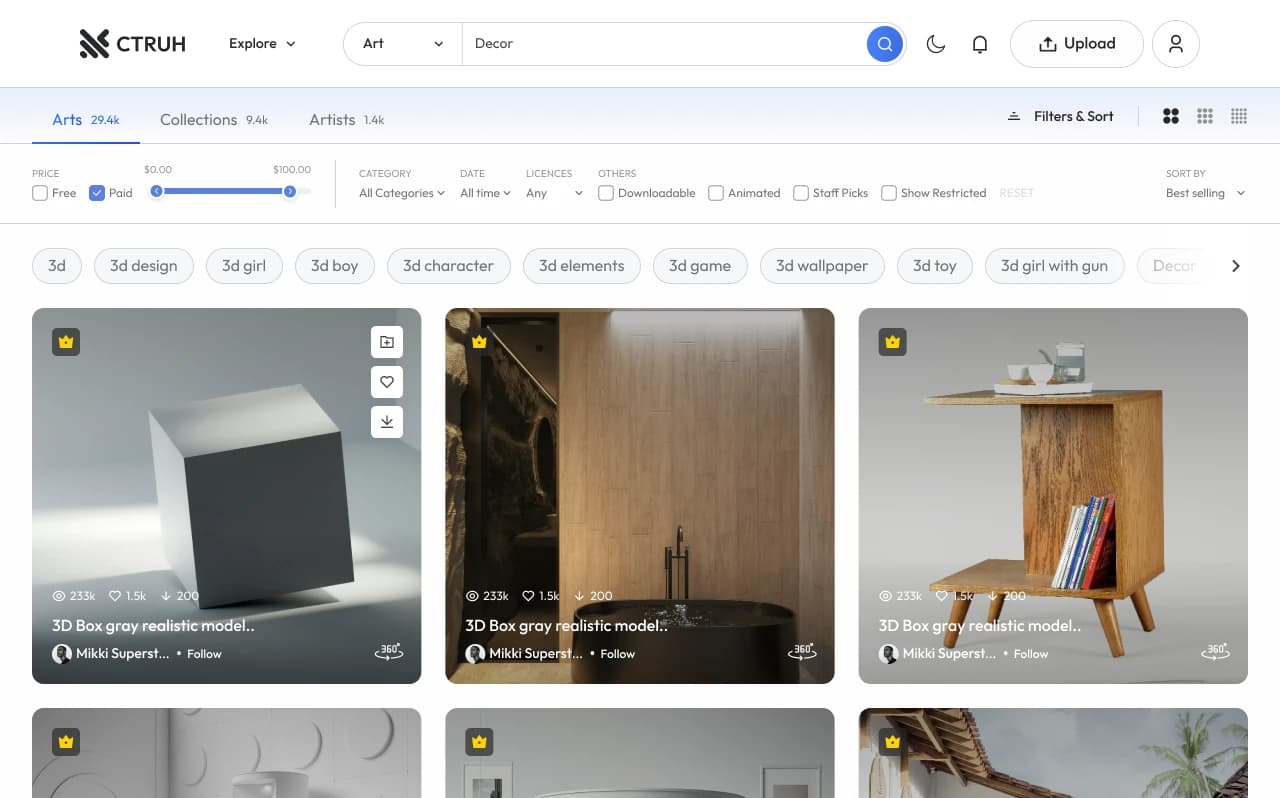Open the Licences Any dropdown
The image size is (1280, 798).
[x=554, y=193]
